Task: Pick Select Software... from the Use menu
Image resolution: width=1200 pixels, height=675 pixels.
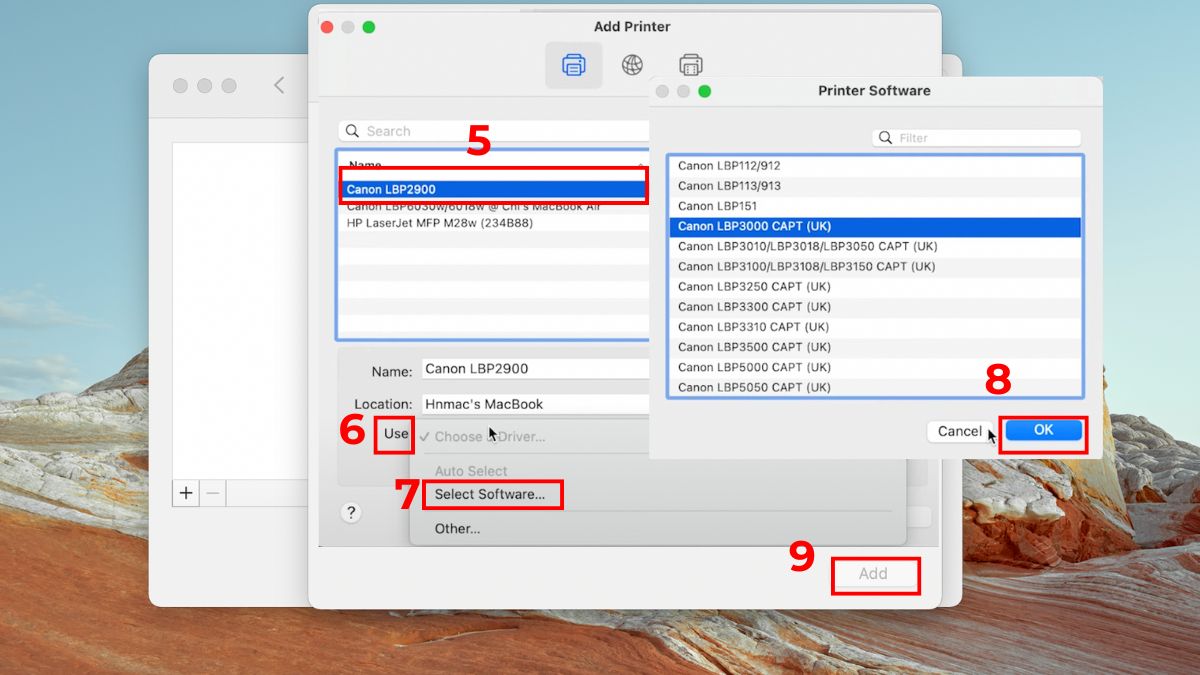Action: 490,494
